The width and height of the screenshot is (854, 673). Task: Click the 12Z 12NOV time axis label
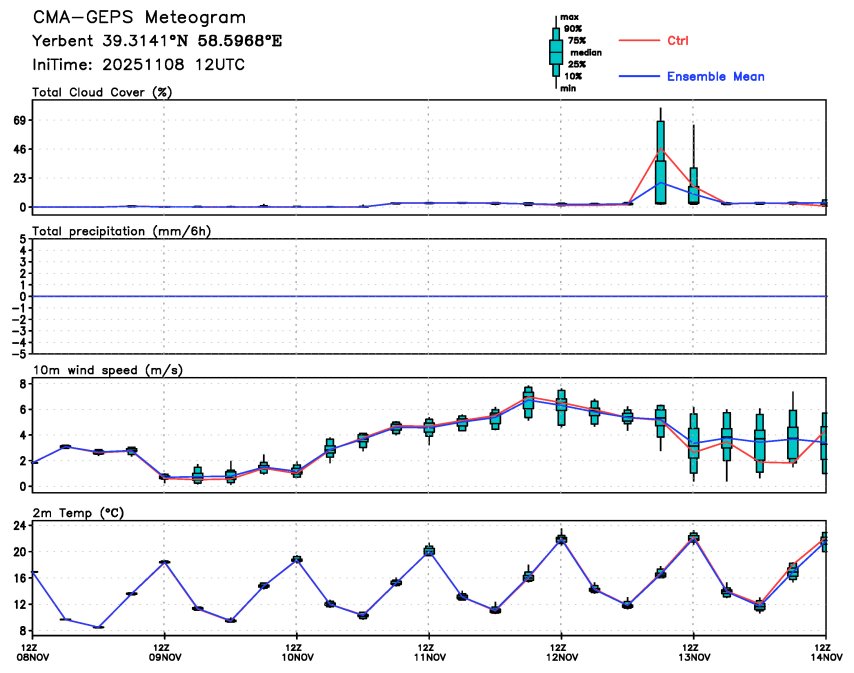[560, 652]
